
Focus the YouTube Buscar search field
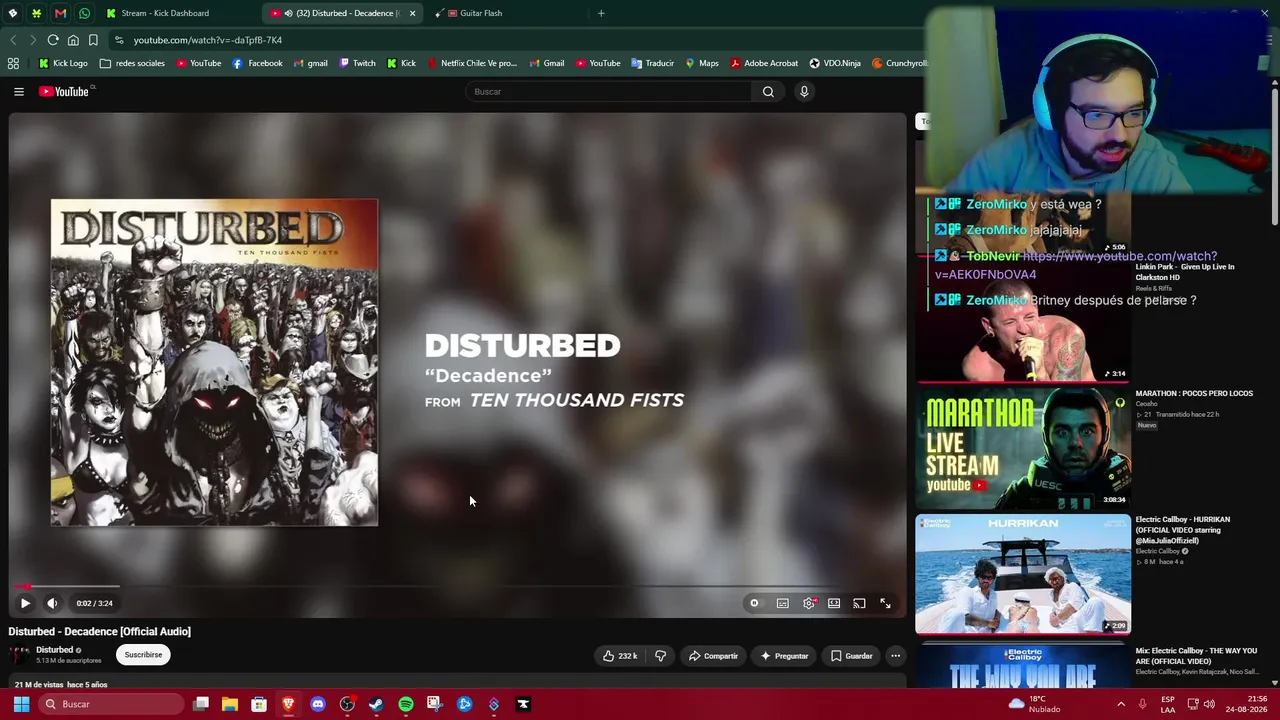[x=609, y=92]
